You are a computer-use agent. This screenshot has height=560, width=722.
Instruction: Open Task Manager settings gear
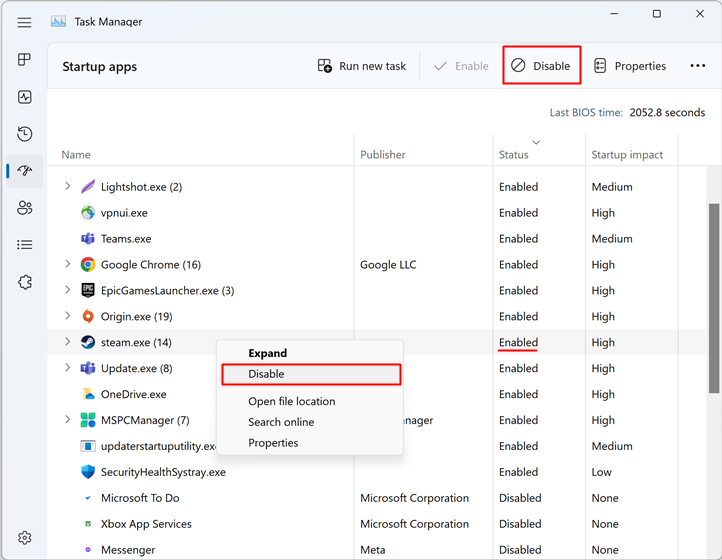(x=25, y=538)
